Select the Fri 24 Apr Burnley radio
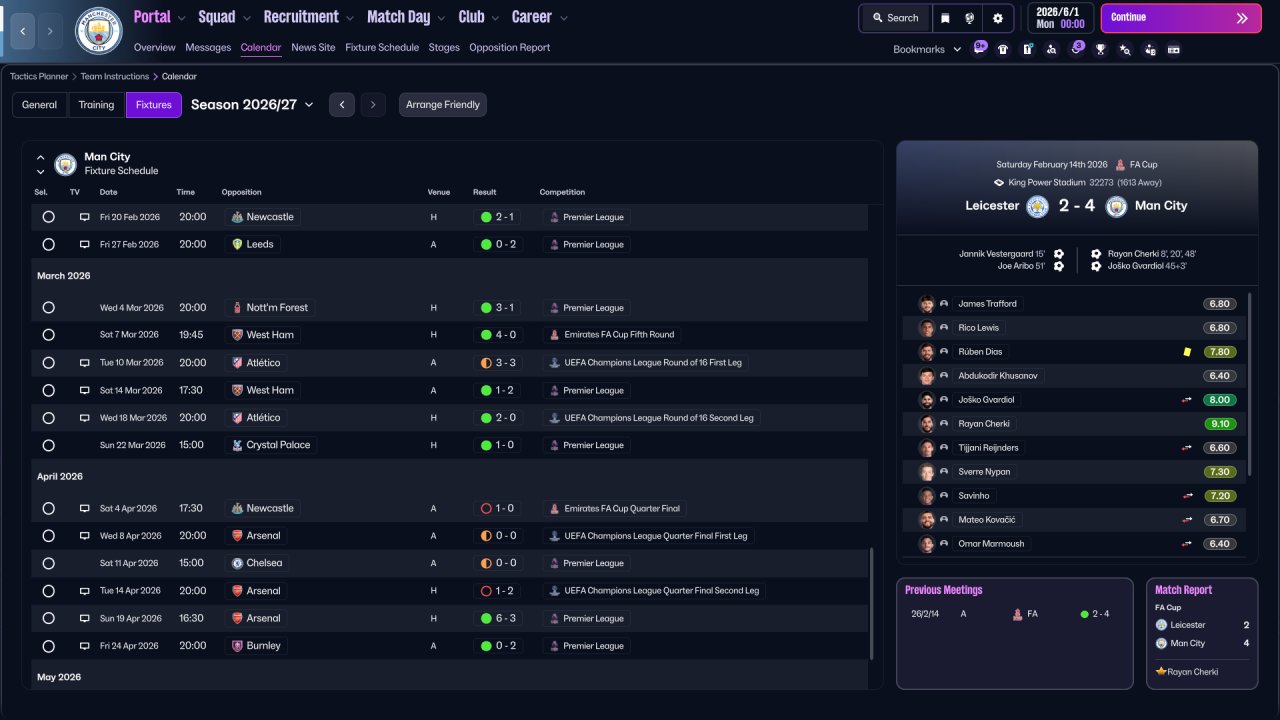The height and width of the screenshot is (720, 1280). tap(48, 646)
